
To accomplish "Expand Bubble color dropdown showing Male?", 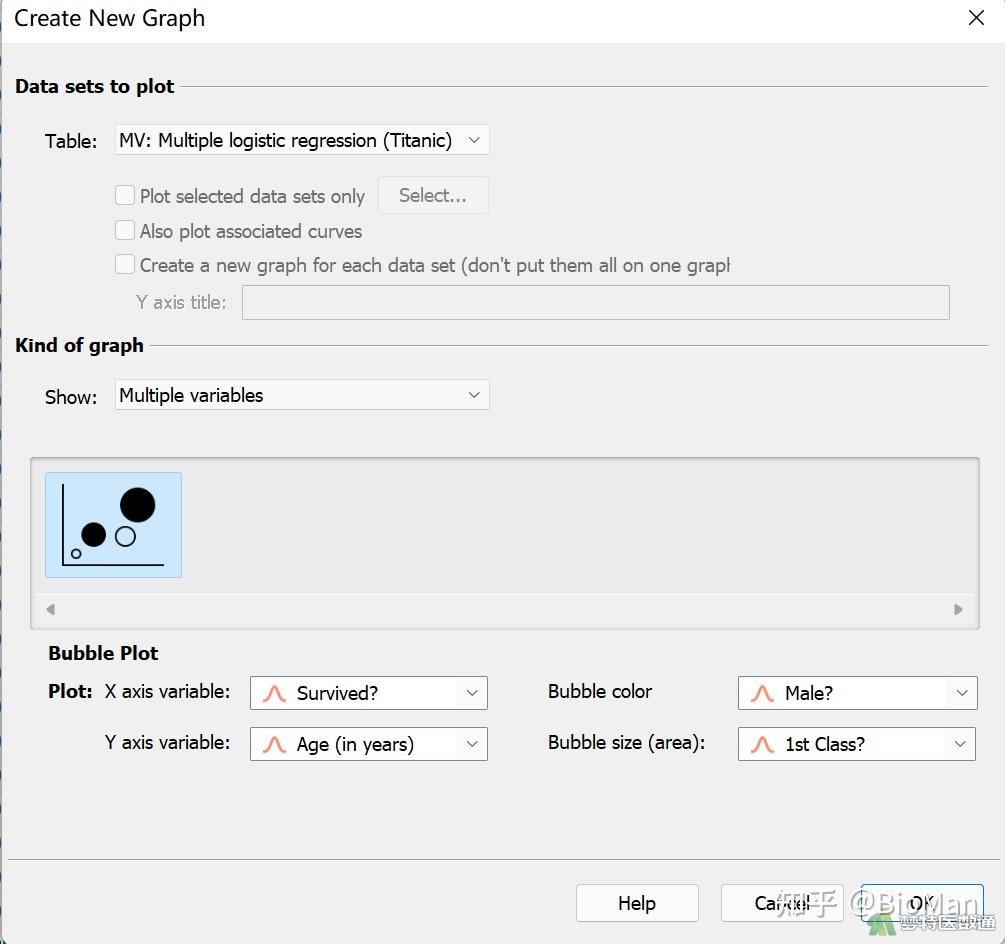I will click(x=858, y=693).
